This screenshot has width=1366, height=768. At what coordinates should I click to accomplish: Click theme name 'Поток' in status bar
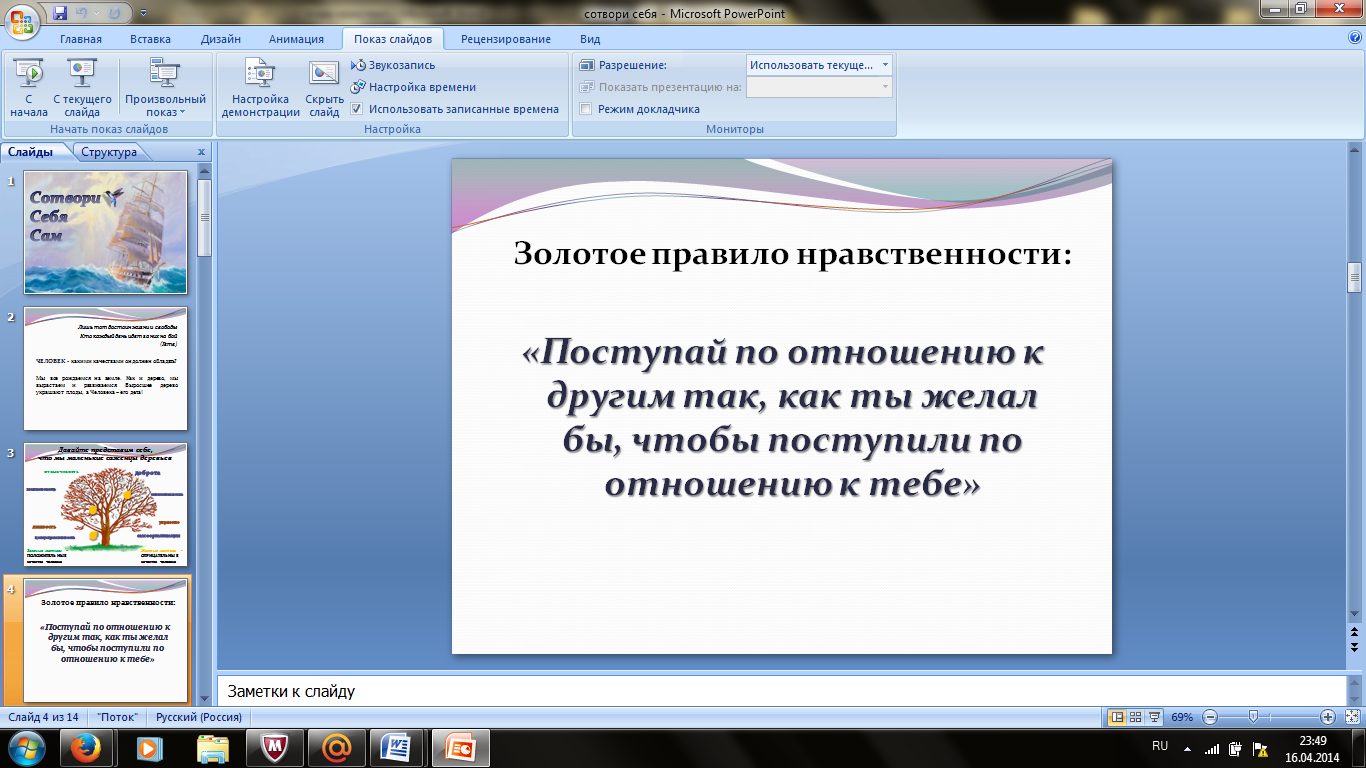118,717
